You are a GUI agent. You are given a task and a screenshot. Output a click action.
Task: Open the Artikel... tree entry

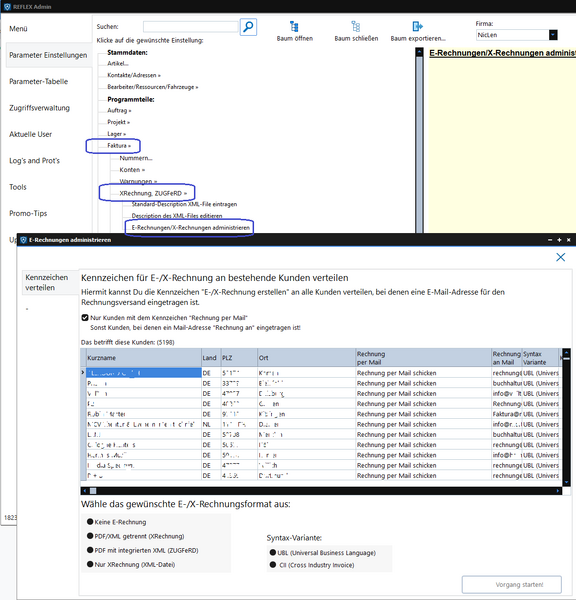point(118,64)
